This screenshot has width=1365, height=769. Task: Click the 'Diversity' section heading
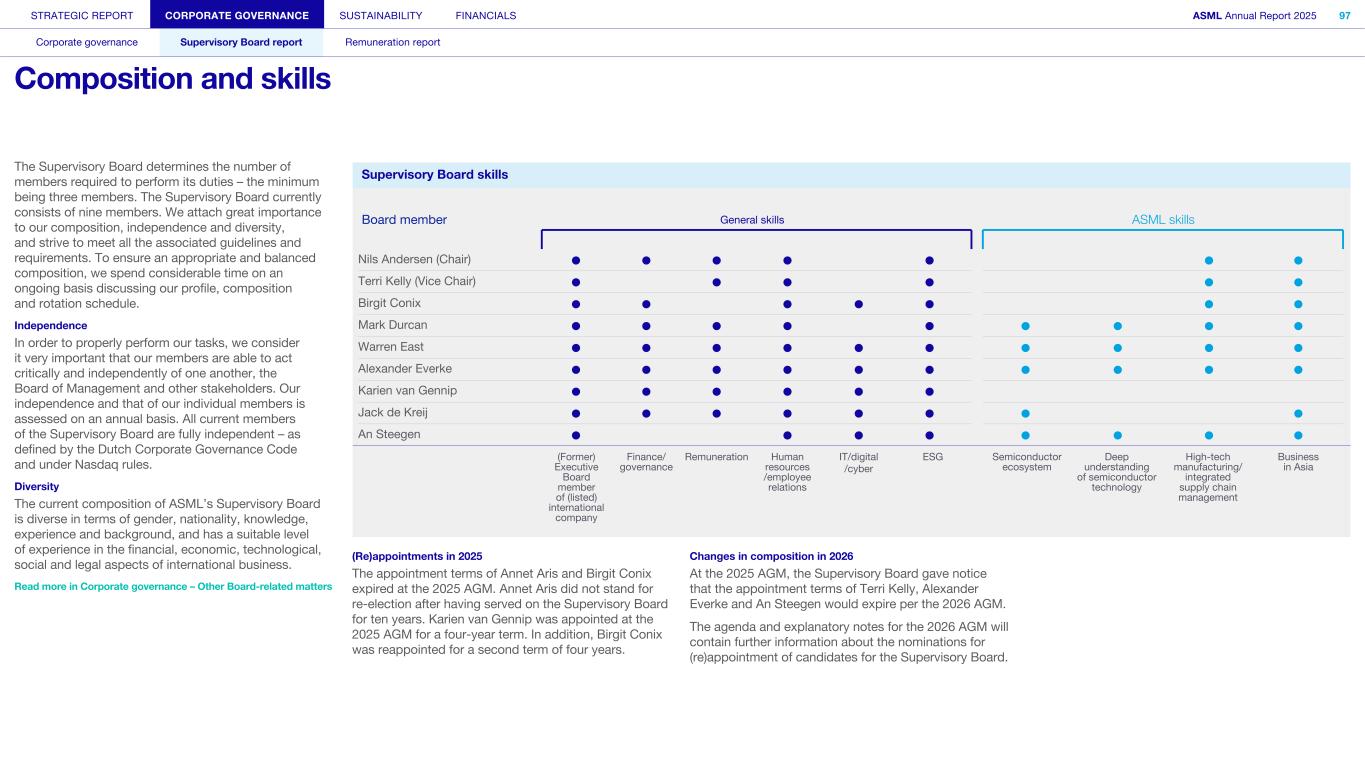pyautogui.click(x=37, y=487)
